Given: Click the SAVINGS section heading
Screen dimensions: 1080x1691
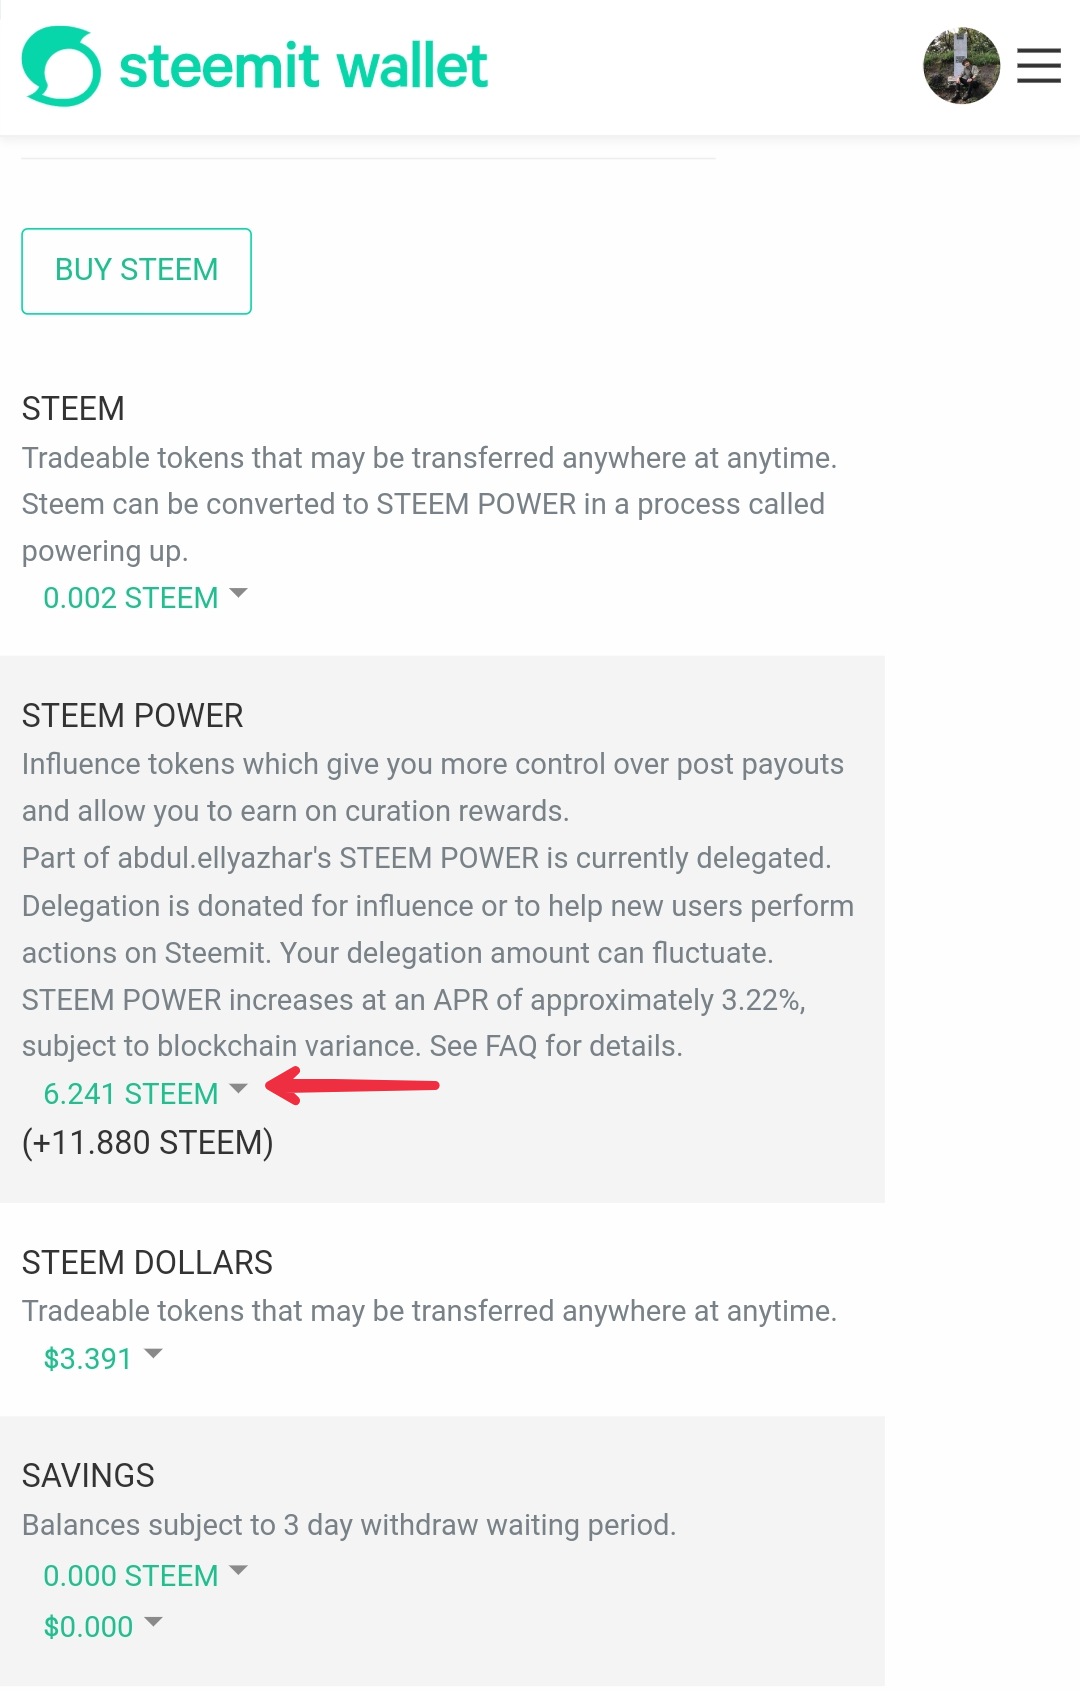Looking at the screenshot, I should pos(88,1476).
